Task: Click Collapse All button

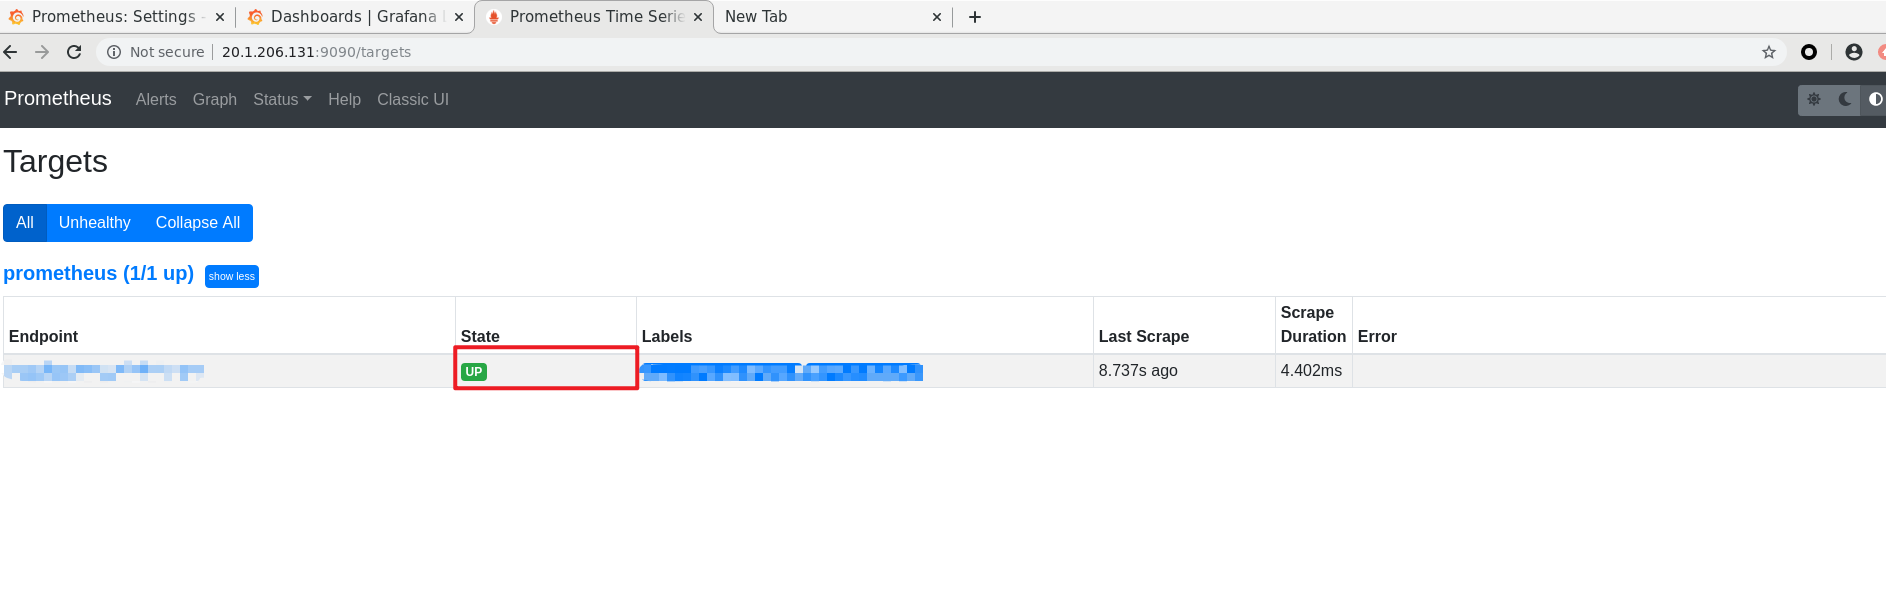Action: tap(198, 223)
